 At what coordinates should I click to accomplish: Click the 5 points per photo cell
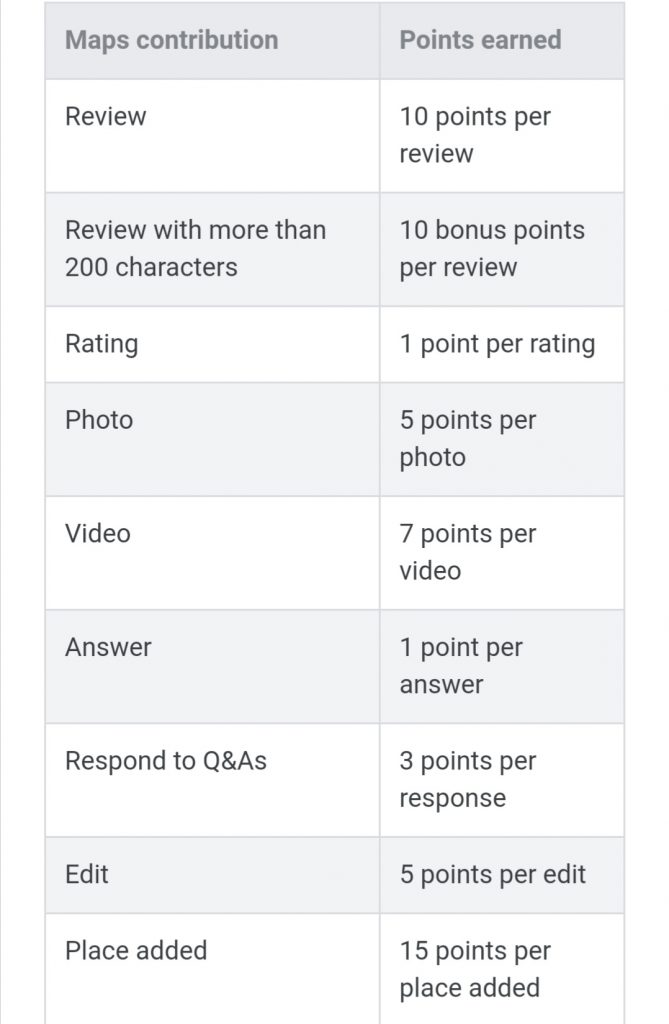[468, 439]
